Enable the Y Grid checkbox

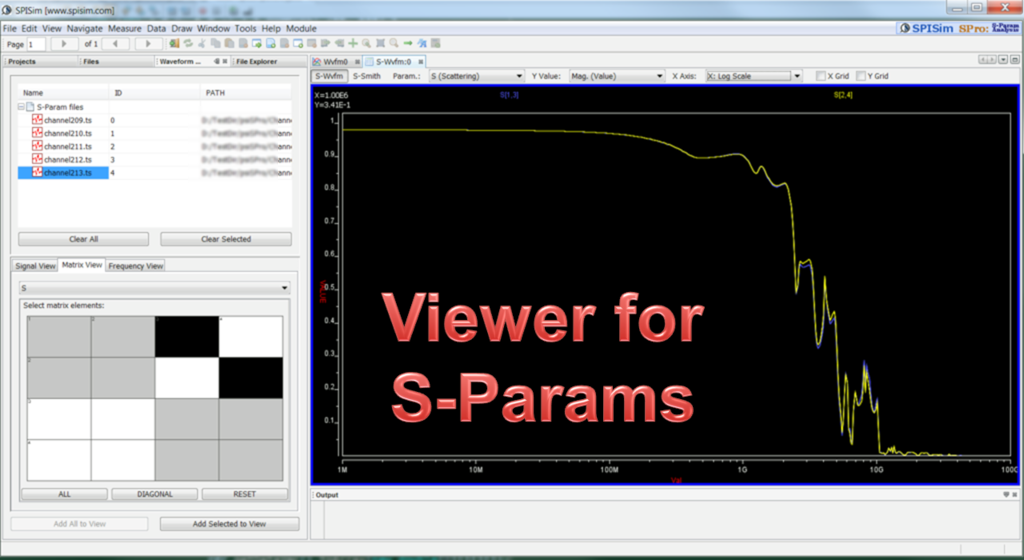click(x=861, y=76)
